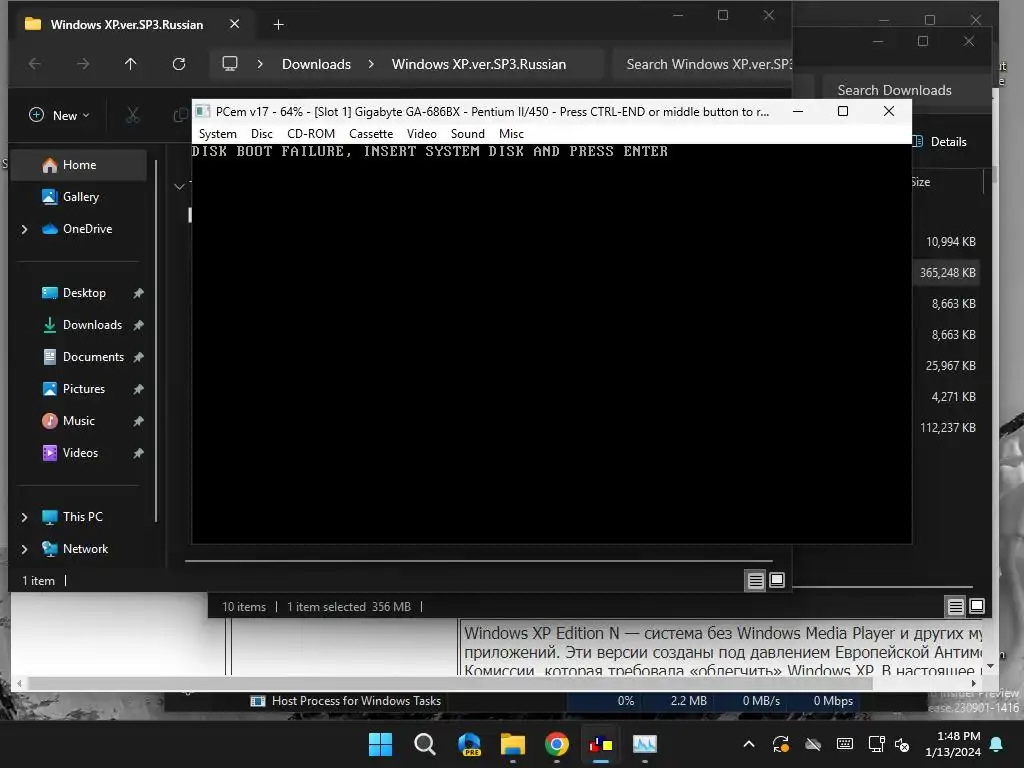The width and height of the screenshot is (1024, 768).
Task: Open Google Chrome from taskbar
Action: [556, 744]
